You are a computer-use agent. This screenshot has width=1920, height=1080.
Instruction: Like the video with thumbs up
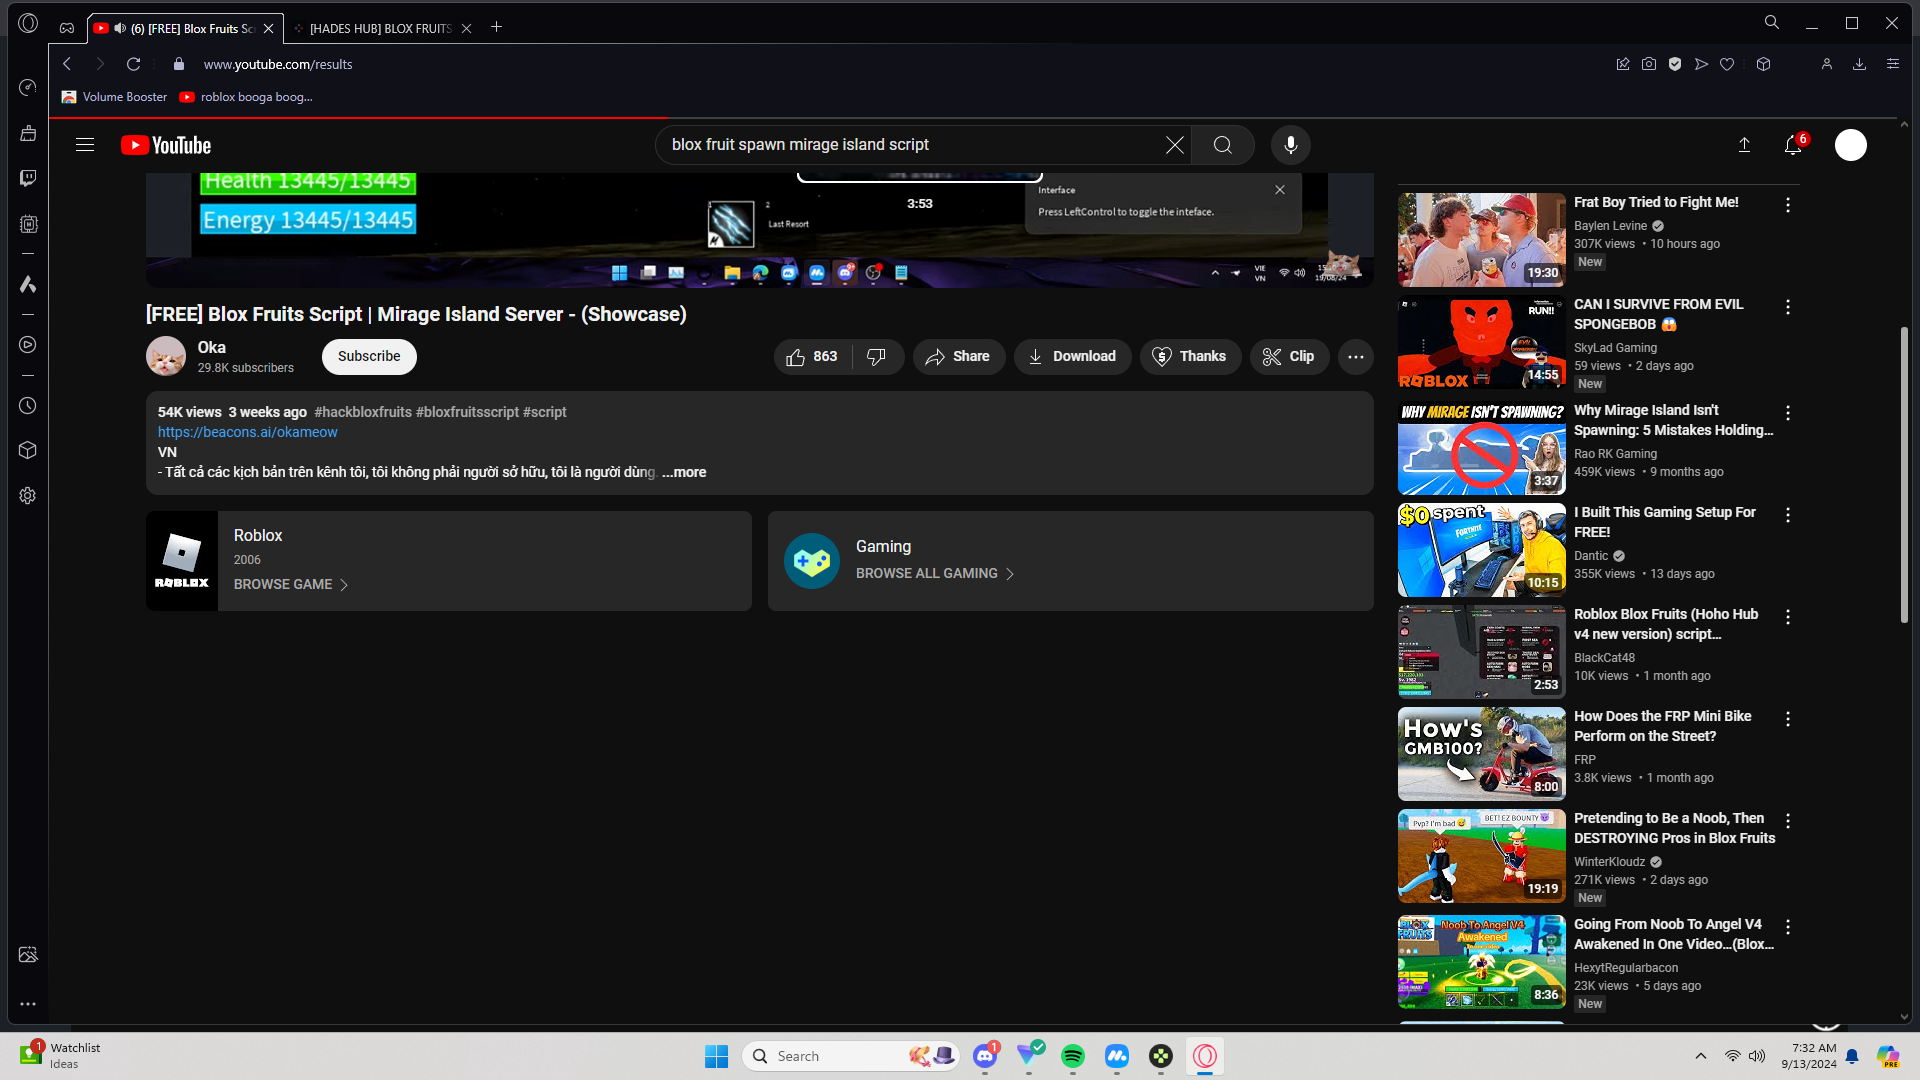(x=812, y=357)
